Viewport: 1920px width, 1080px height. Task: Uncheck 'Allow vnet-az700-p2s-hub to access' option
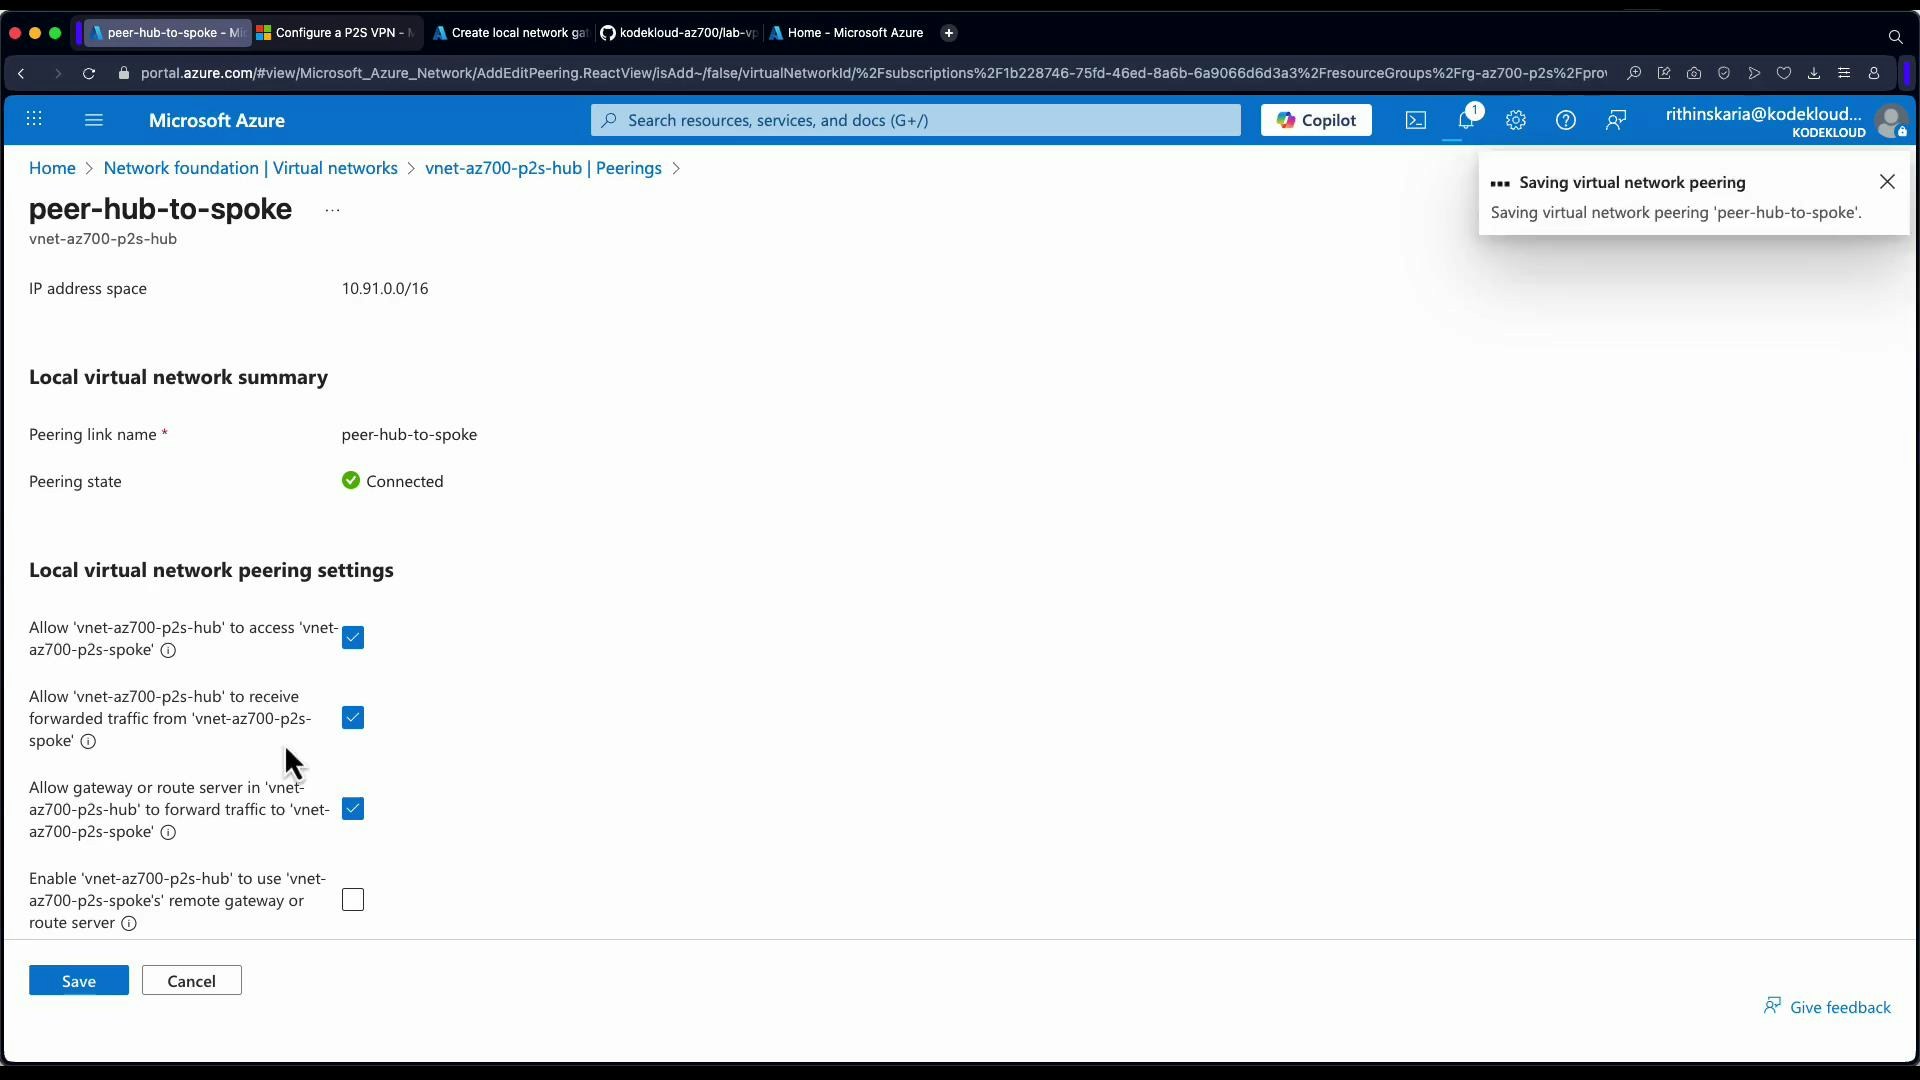[352, 637]
